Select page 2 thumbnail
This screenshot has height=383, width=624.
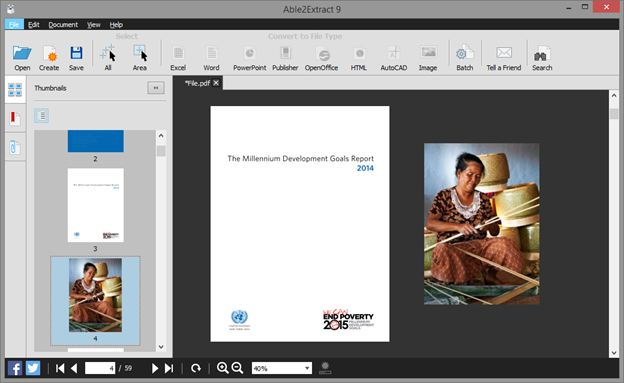coord(96,141)
